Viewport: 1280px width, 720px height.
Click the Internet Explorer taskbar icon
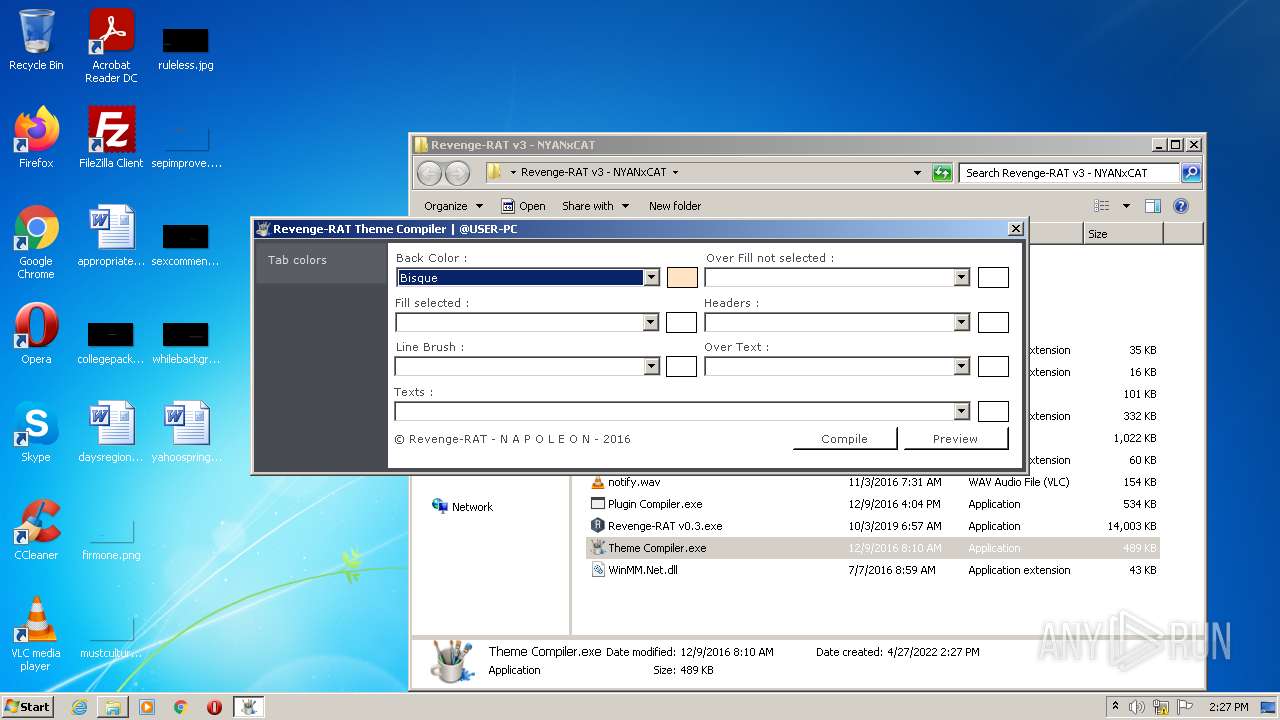tap(79, 707)
